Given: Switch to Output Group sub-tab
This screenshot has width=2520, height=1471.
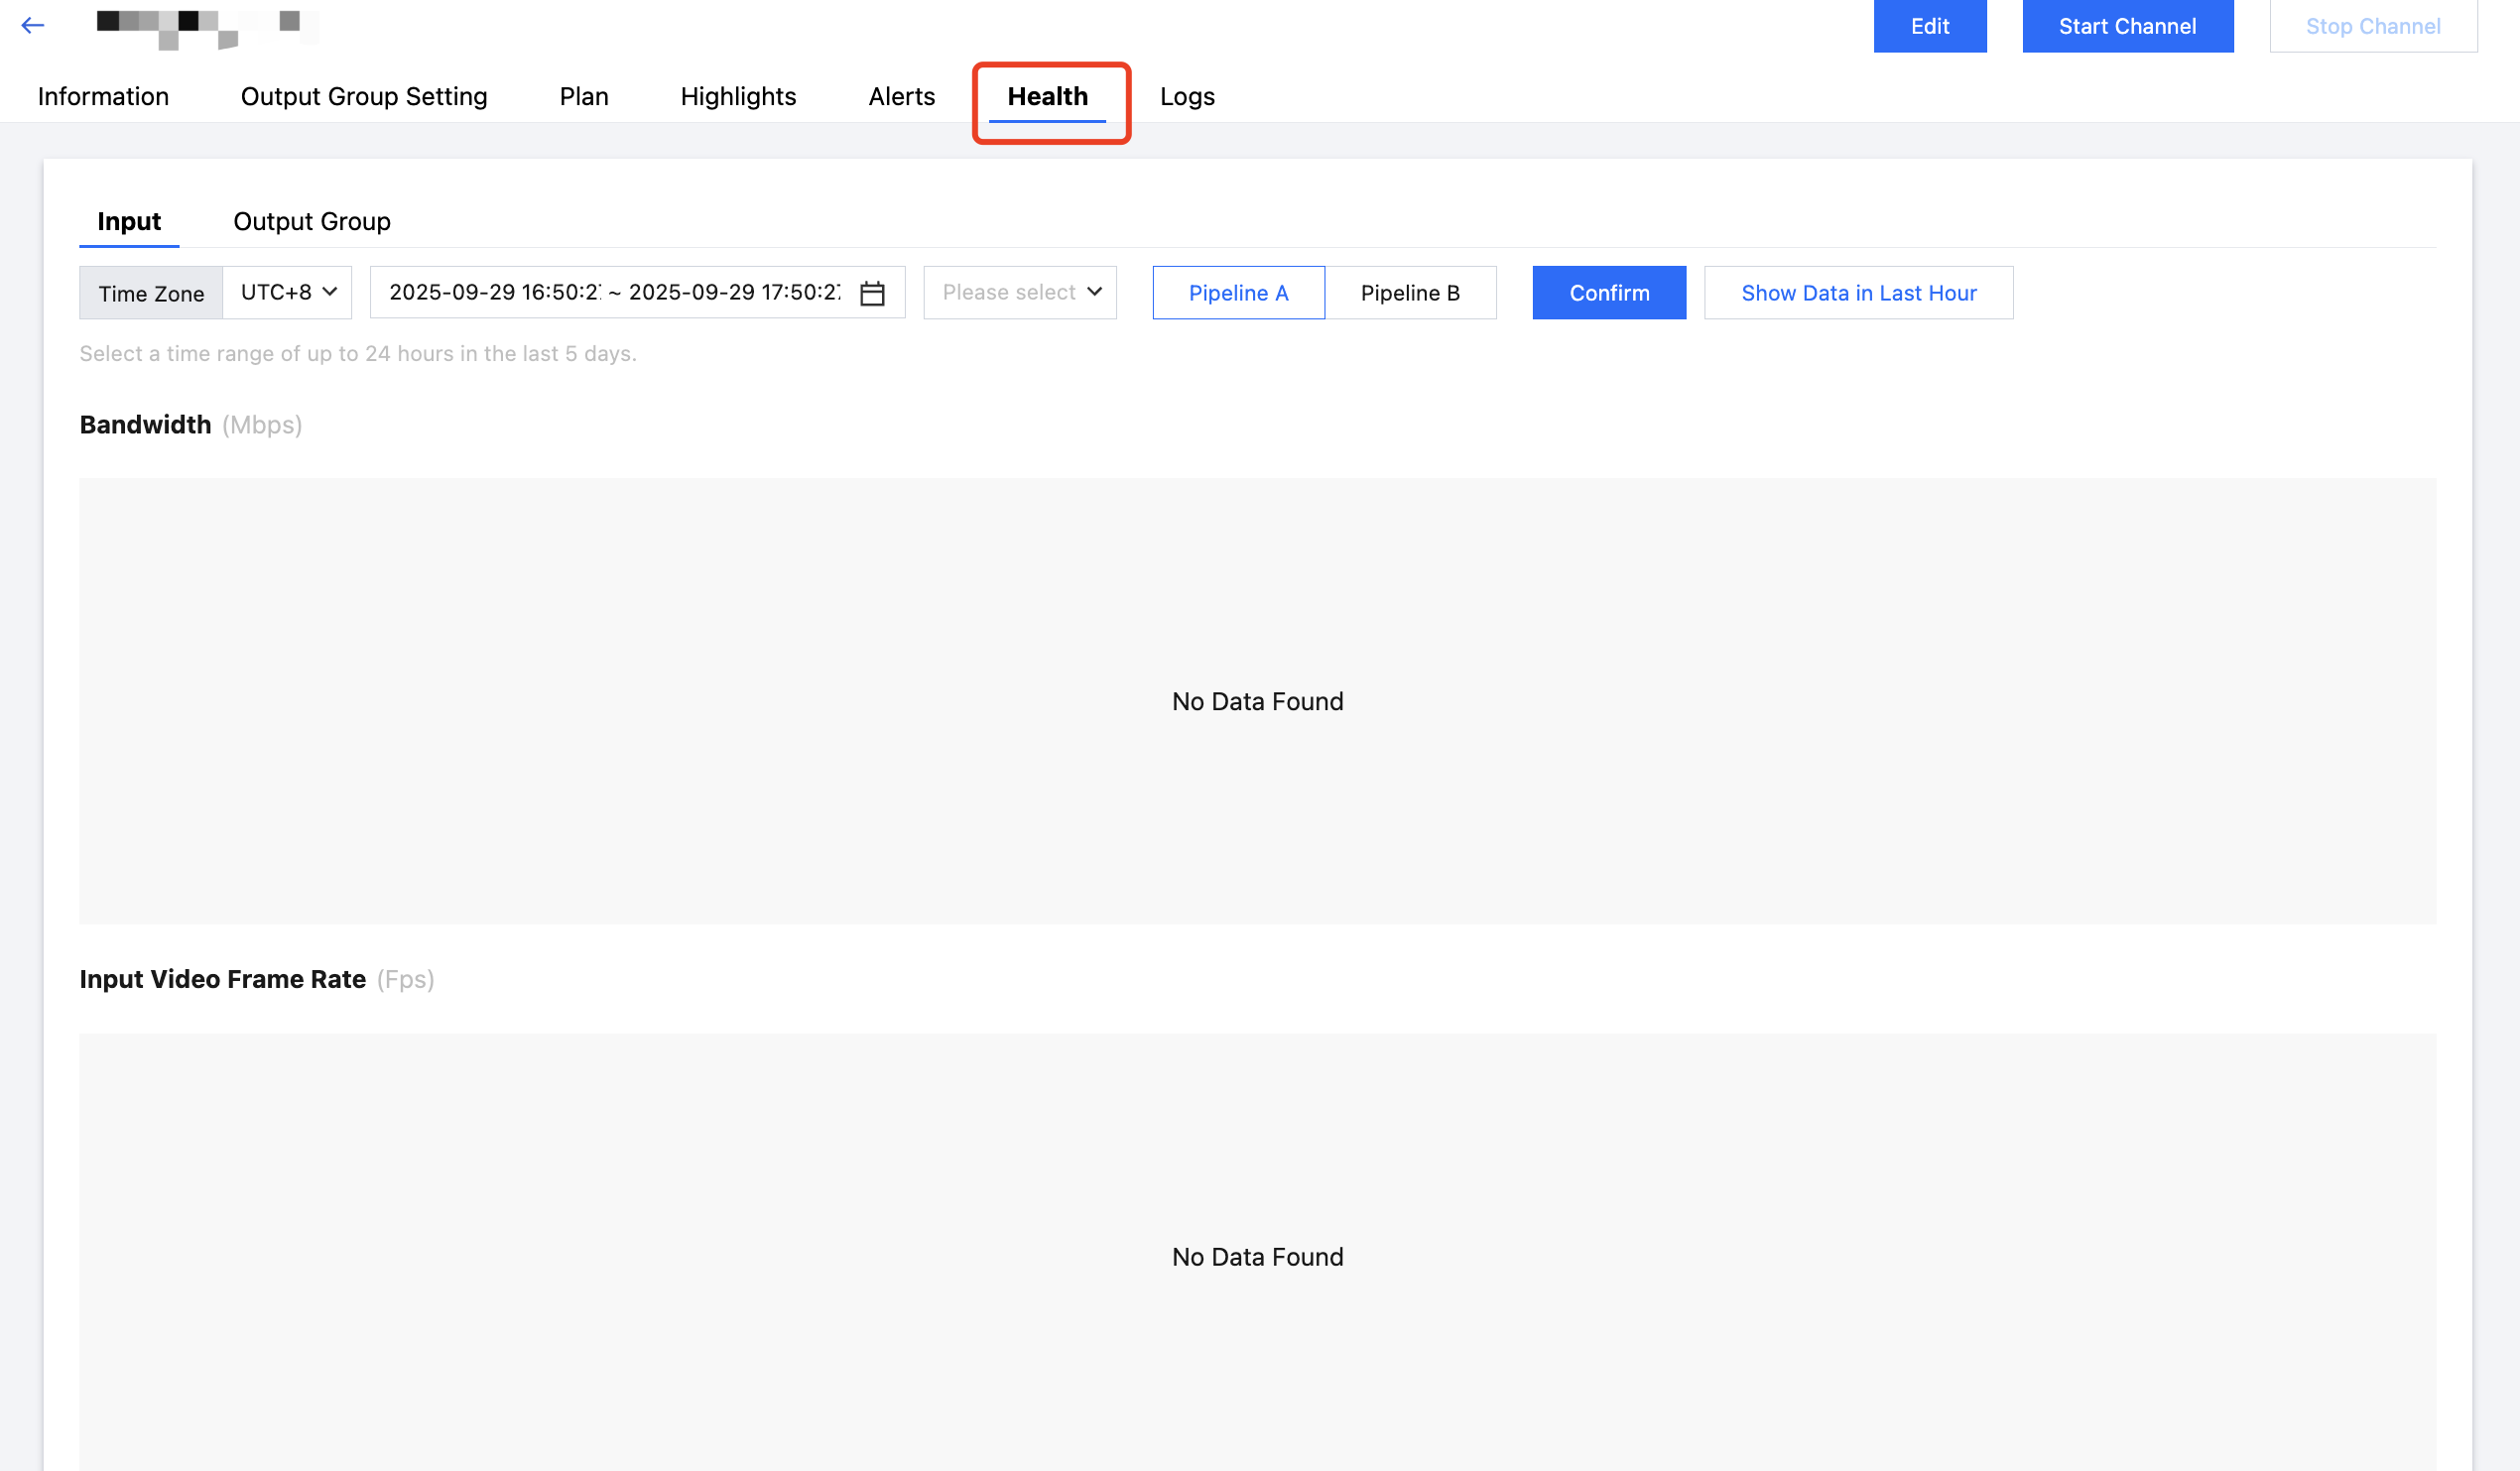Looking at the screenshot, I should tap(311, 221).
